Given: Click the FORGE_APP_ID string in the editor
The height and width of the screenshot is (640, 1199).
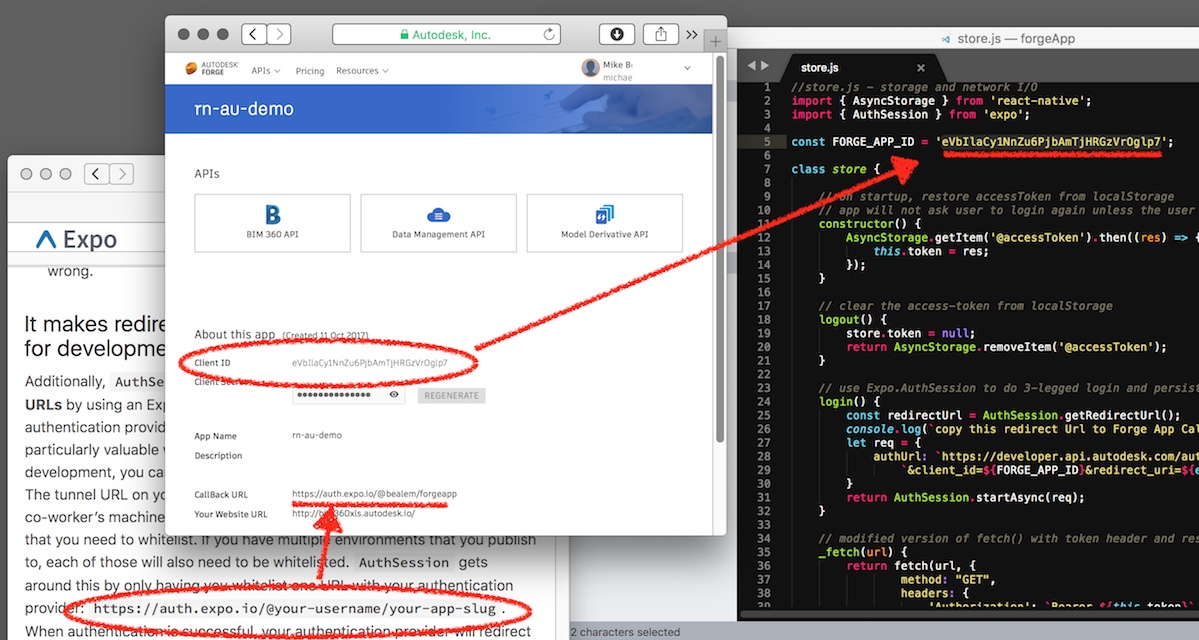Looking at the screenshot, I should 1050,141.
